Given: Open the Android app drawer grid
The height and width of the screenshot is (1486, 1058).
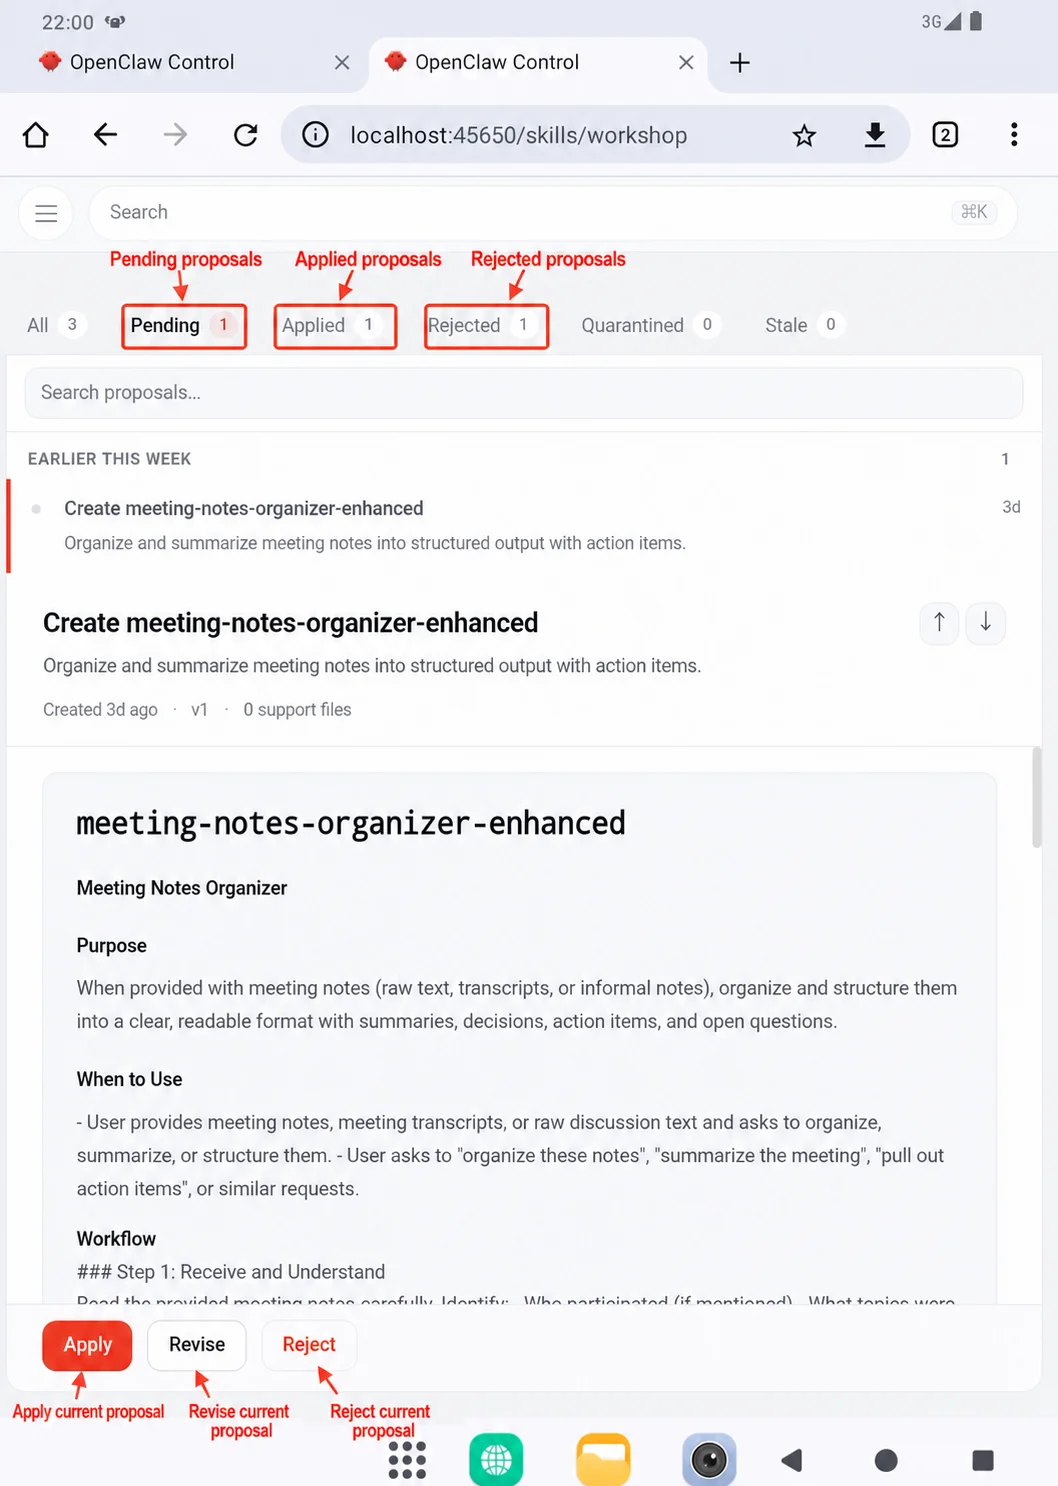Looking at the screenshot, I should [407, 1460].
